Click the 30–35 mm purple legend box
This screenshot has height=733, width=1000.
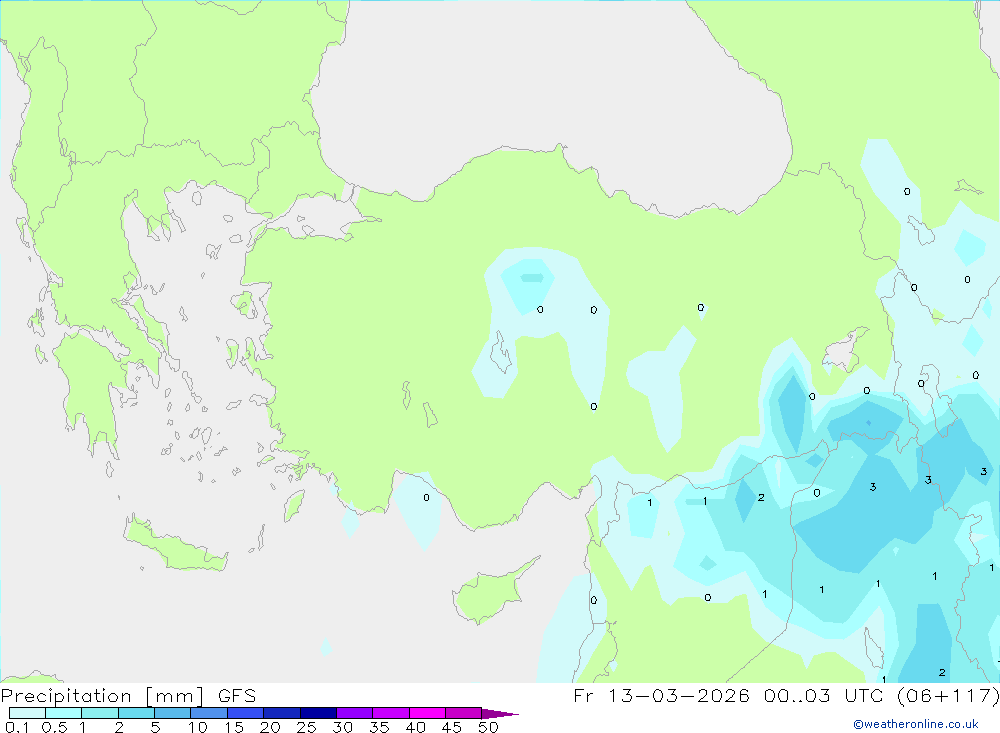pyautogui.click(x=355, y=713)
